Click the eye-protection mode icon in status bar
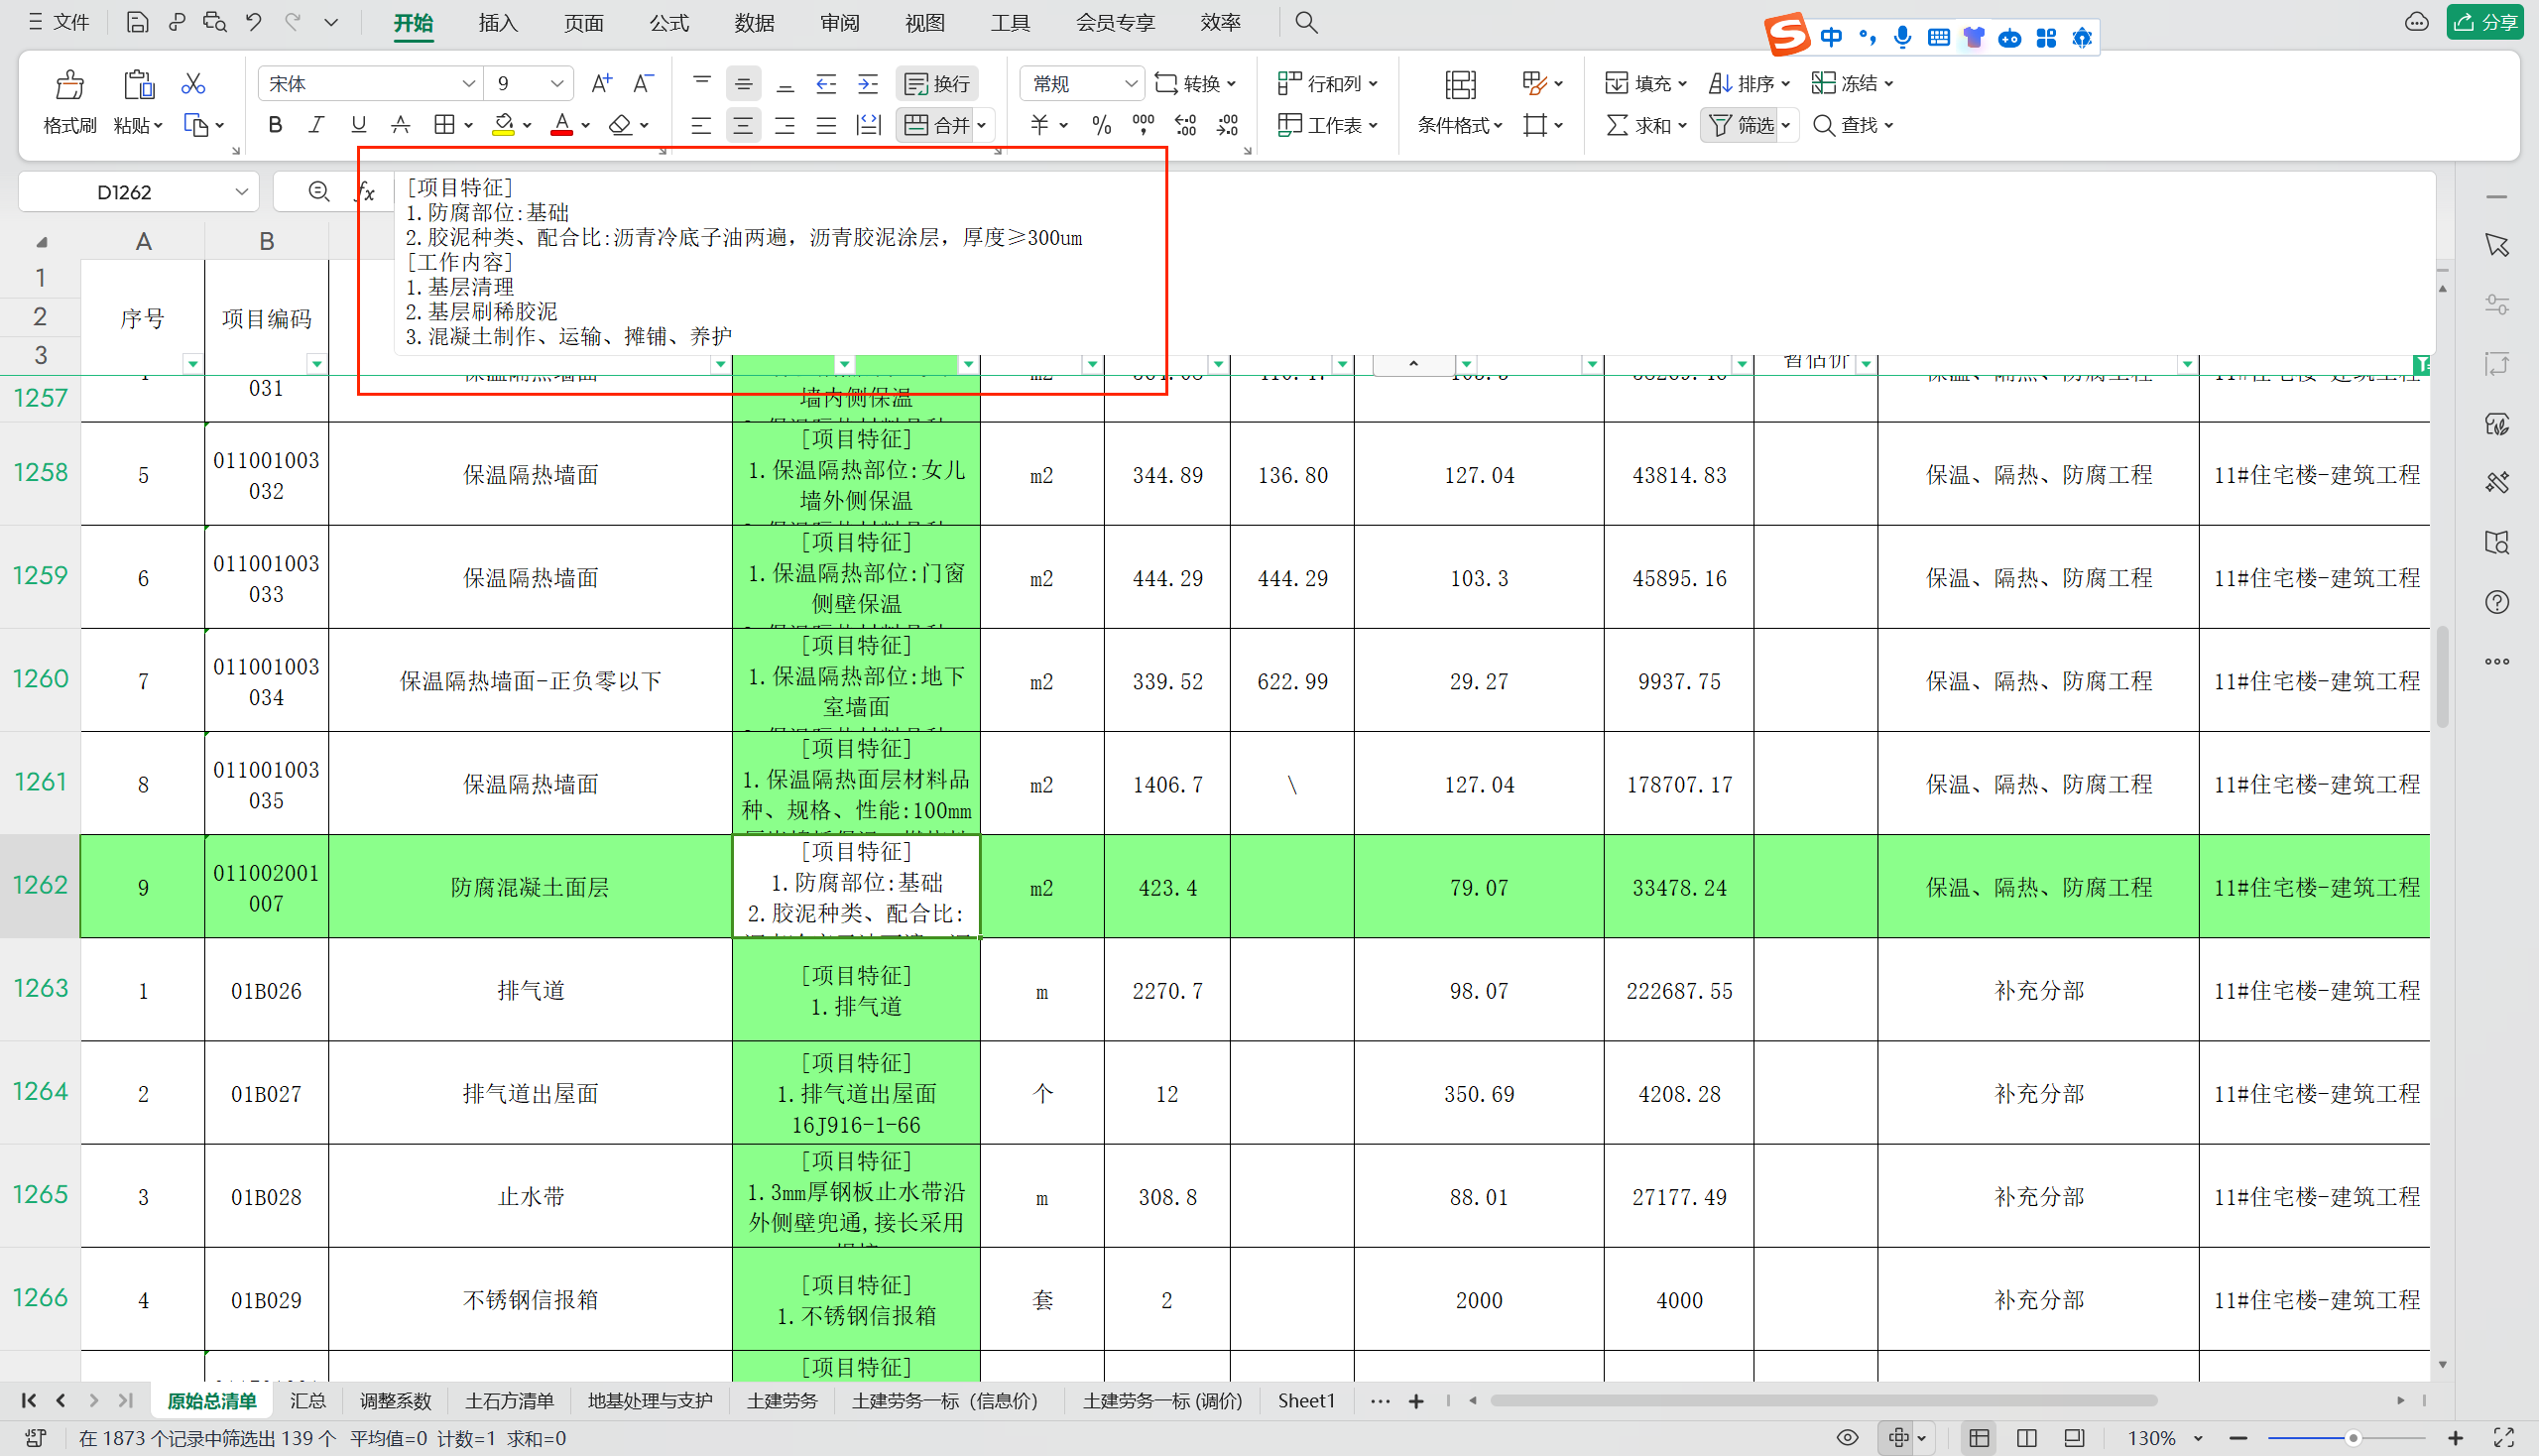This screenshot has width=2539, height=1456. click(1848, 1438)
